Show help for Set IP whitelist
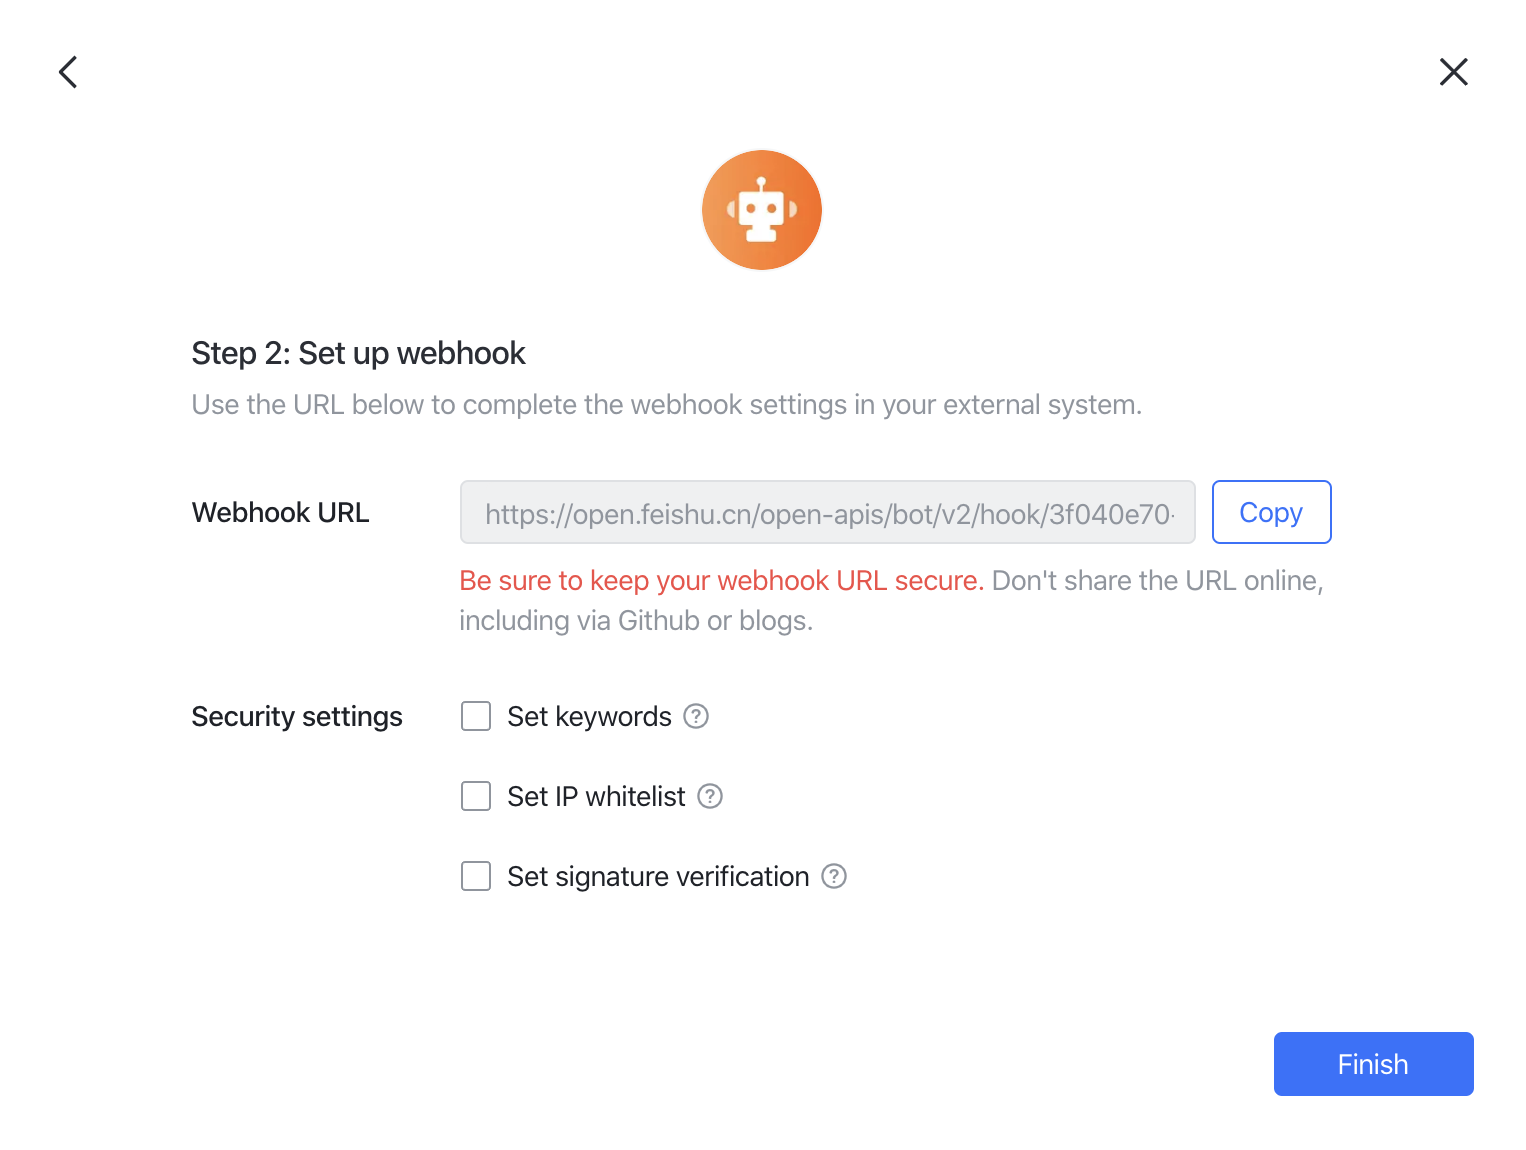Viewport: 1526px width, 1150px height. (x=710, y=796)
